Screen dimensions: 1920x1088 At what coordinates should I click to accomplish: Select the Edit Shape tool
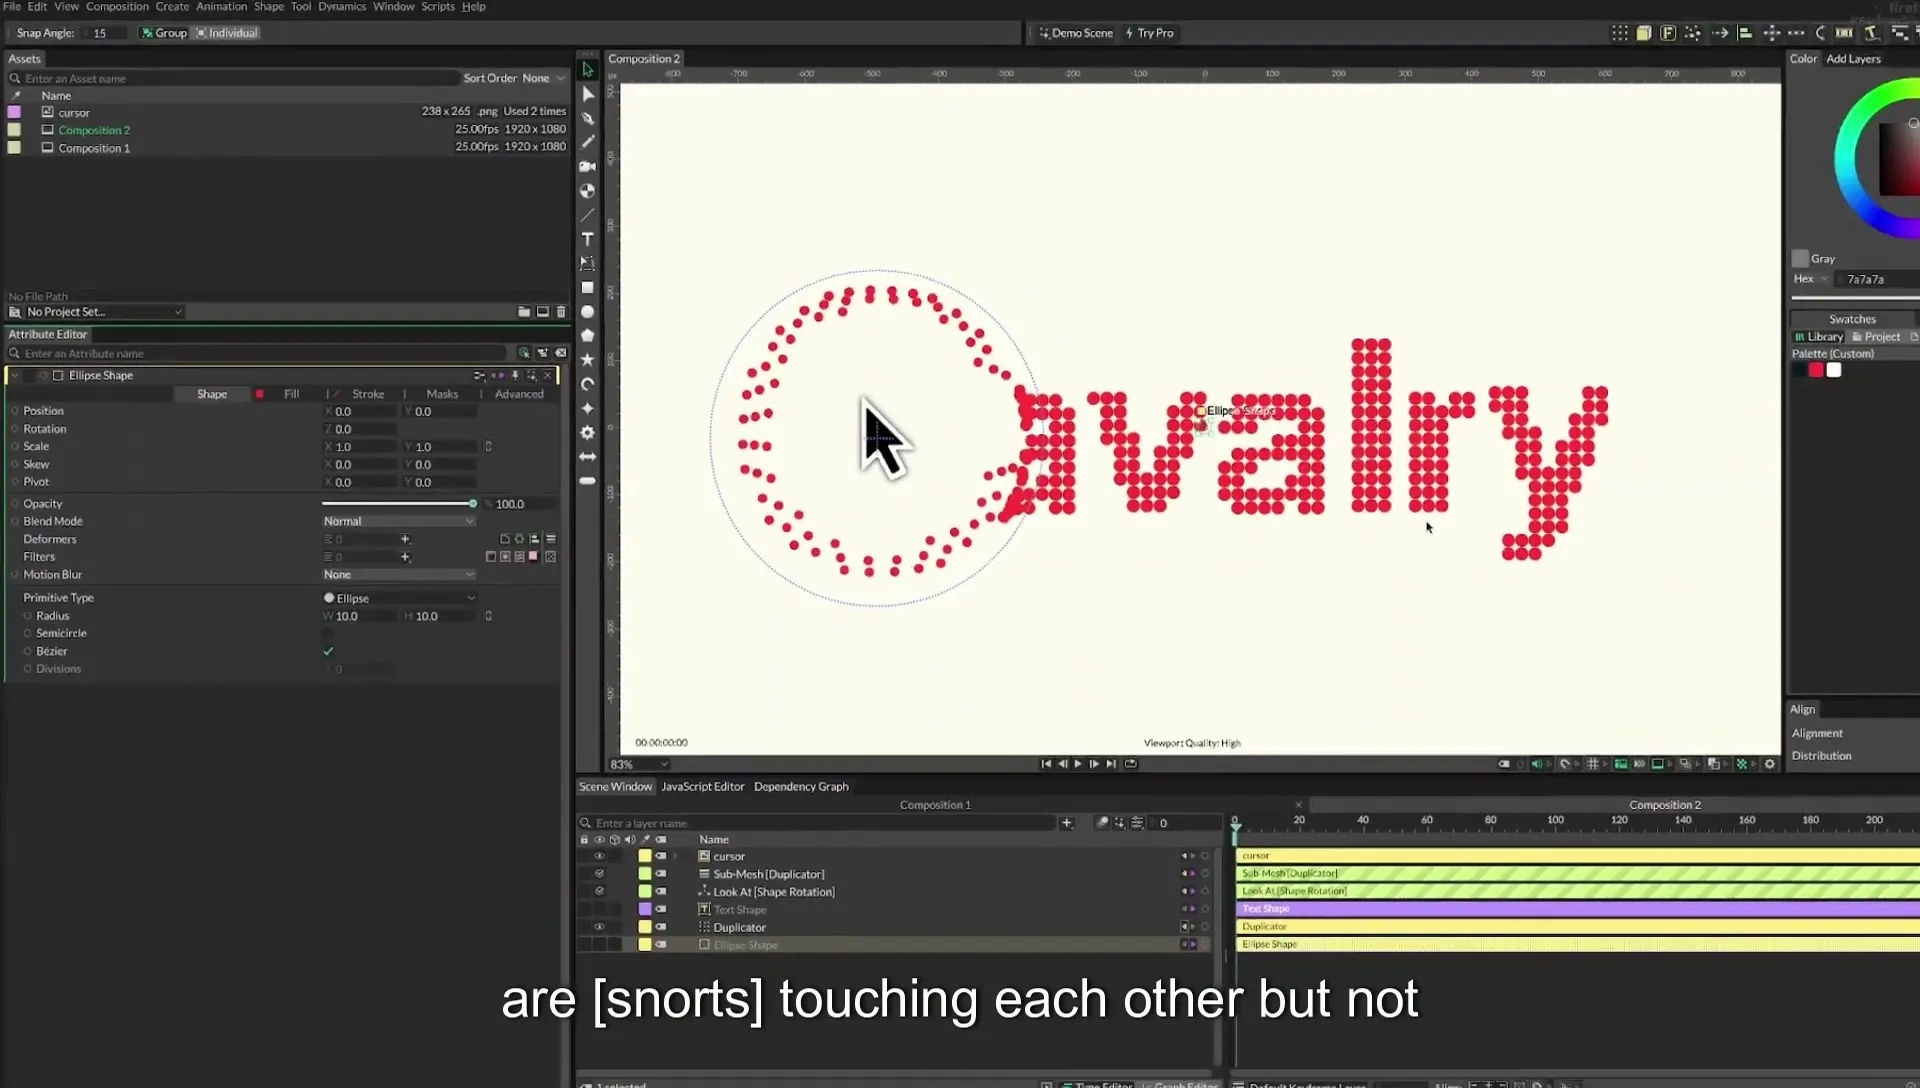[x=588, y=94]
